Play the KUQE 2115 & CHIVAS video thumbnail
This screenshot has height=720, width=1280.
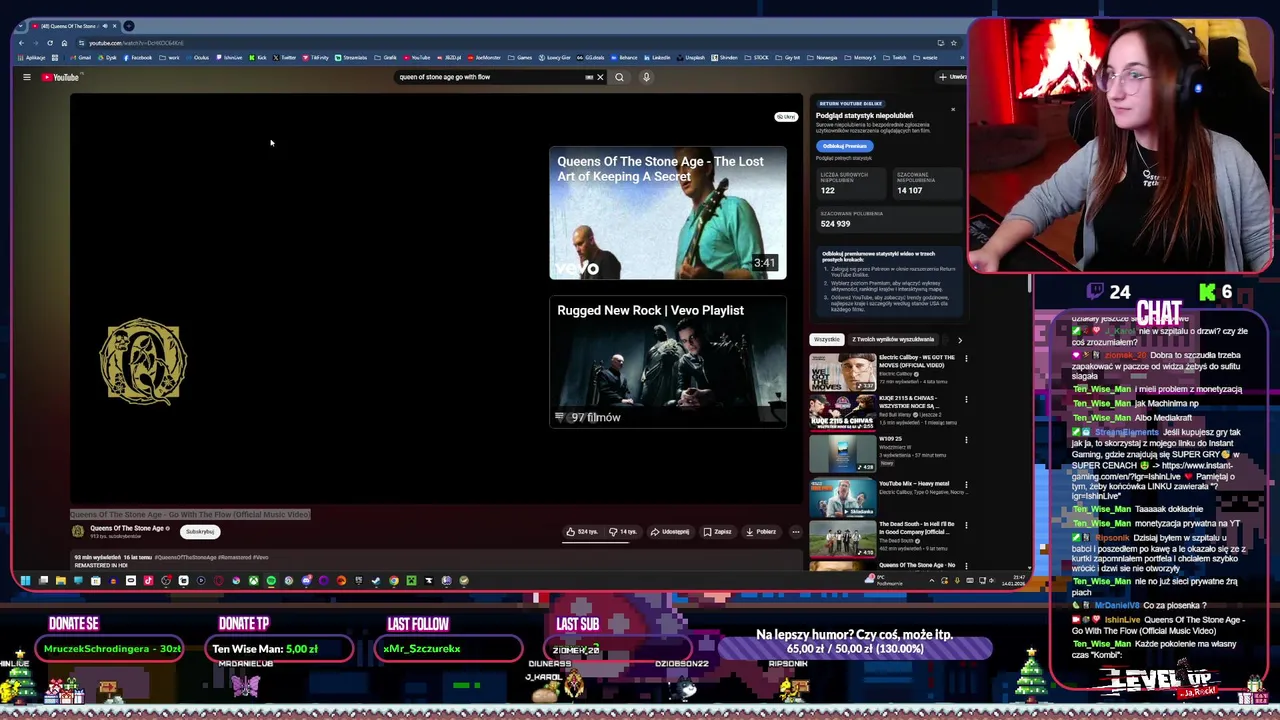click(842, 413)
